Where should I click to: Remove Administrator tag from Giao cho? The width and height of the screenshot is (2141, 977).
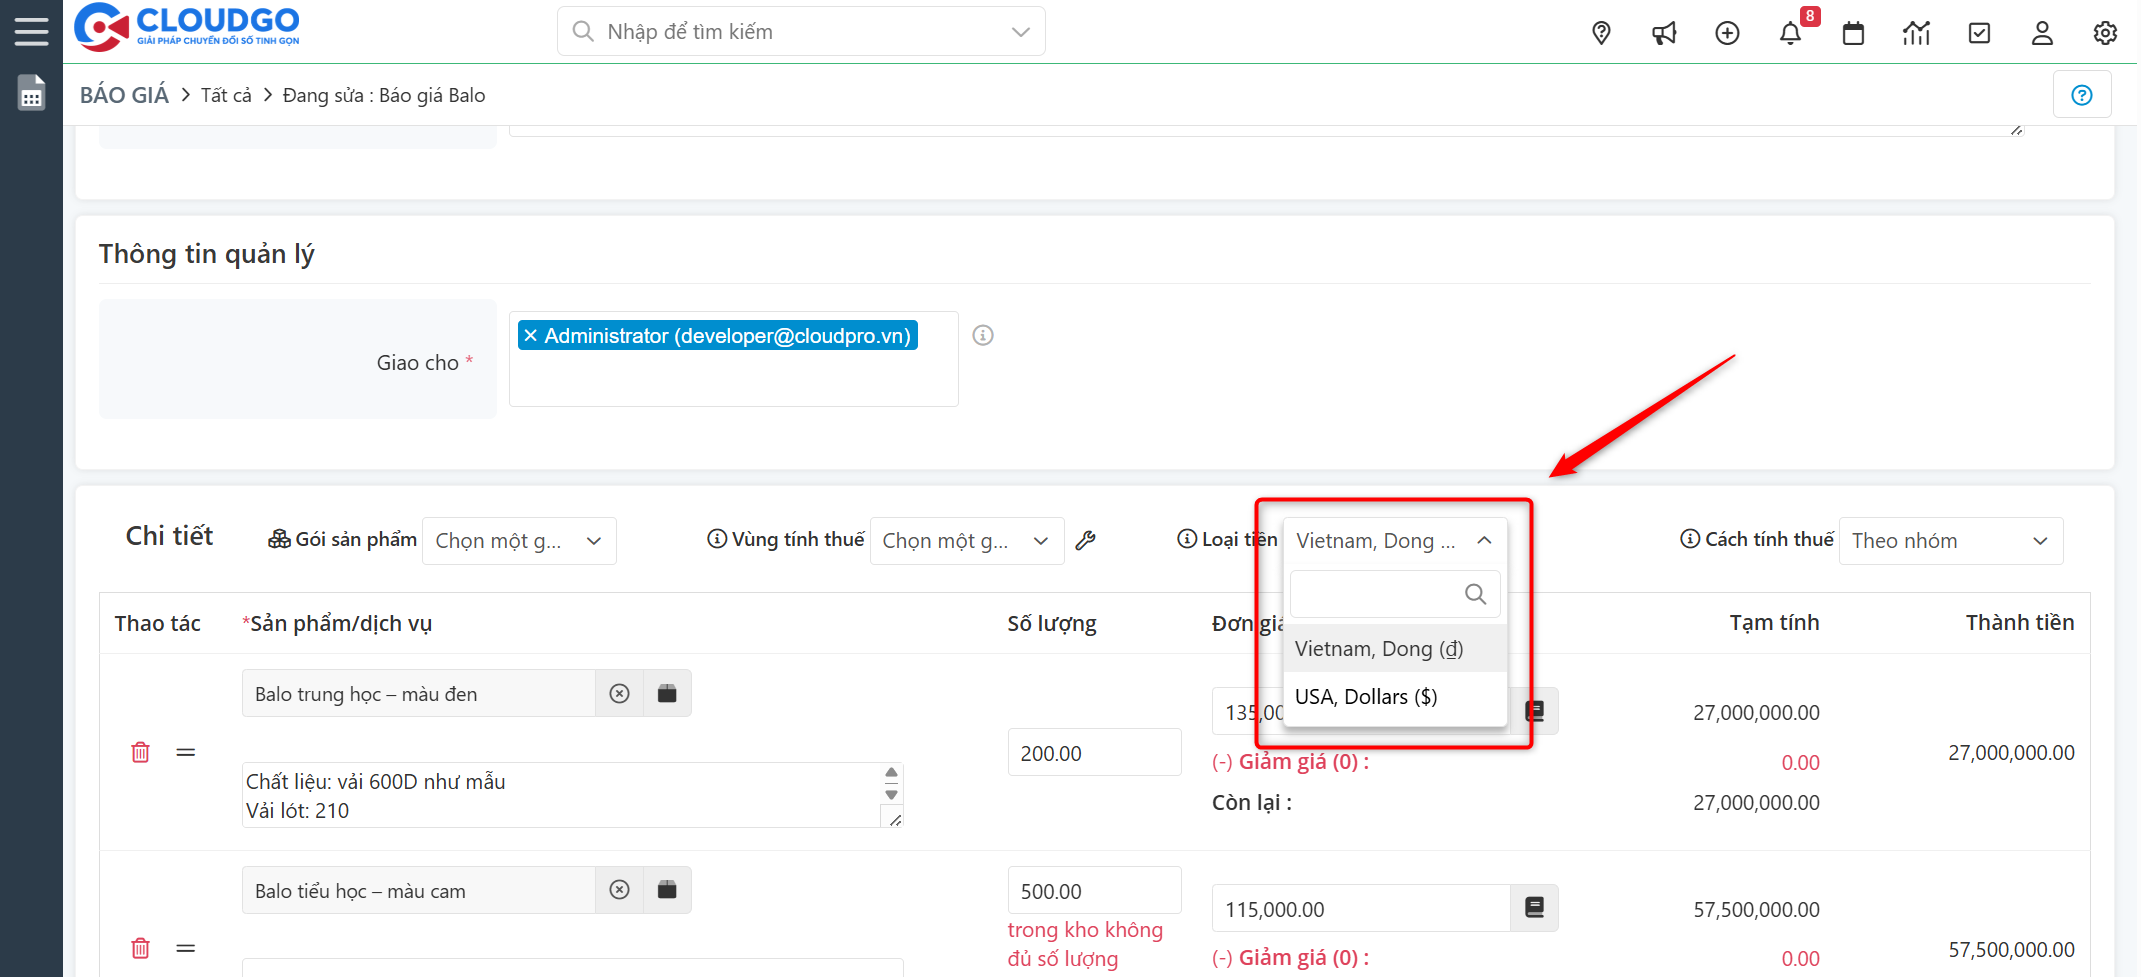(531, 336)
